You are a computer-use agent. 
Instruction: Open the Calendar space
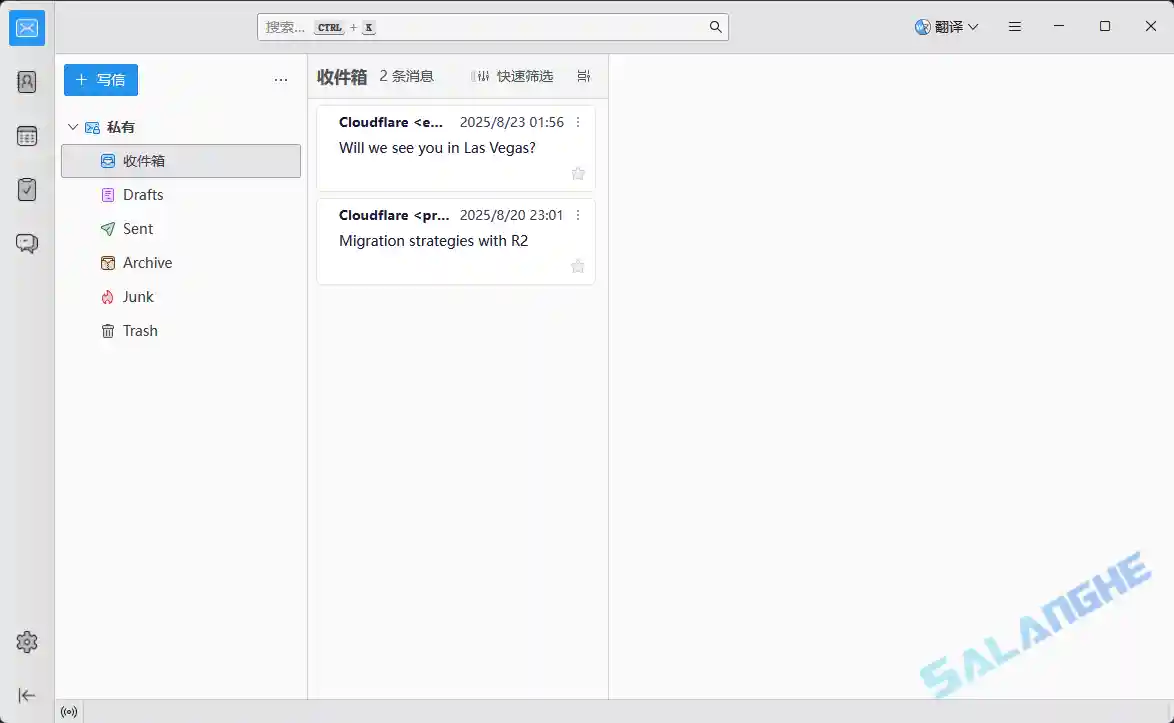27,135
